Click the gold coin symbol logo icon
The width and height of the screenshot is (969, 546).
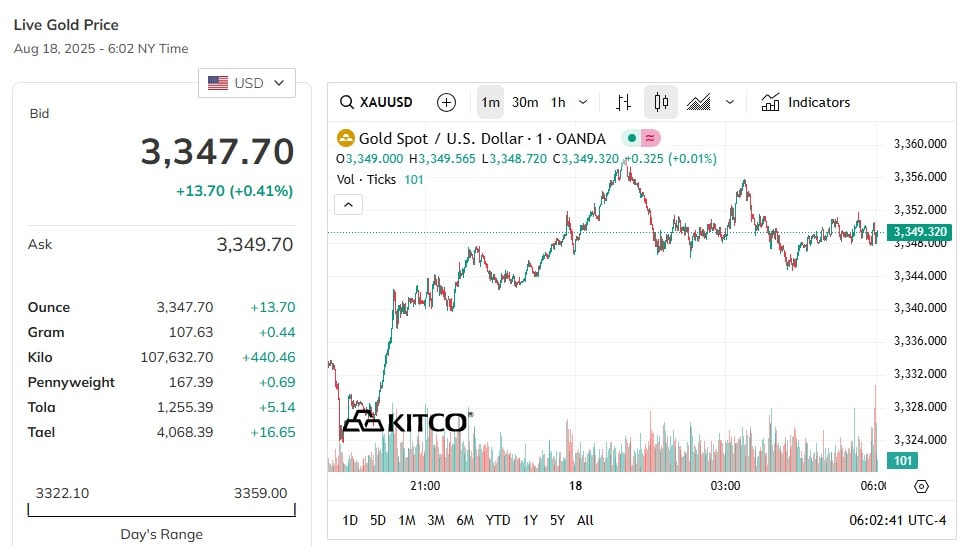pyautogui.click(x=345, y=138)
